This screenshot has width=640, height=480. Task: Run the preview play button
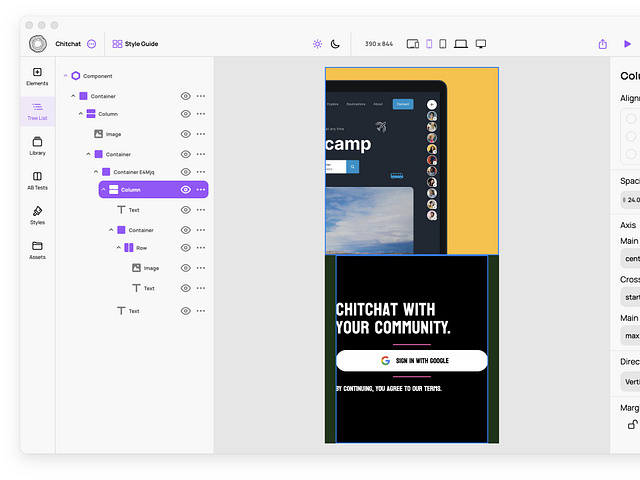point(627,44)
